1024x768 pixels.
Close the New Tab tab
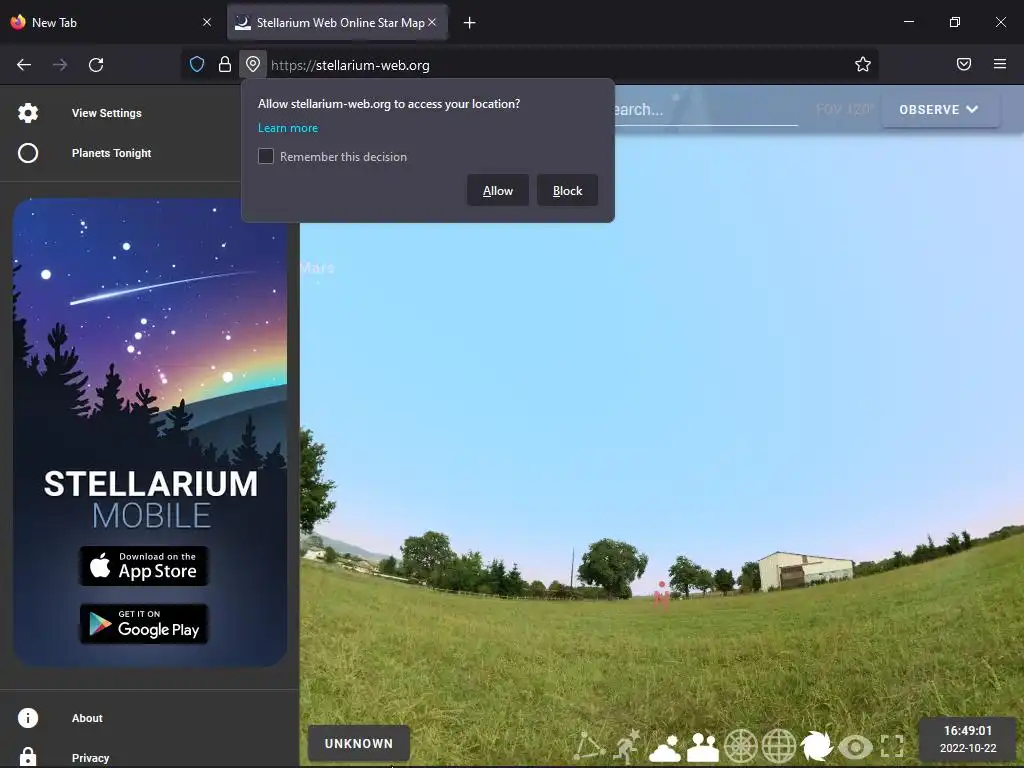[x=207, y=22]
